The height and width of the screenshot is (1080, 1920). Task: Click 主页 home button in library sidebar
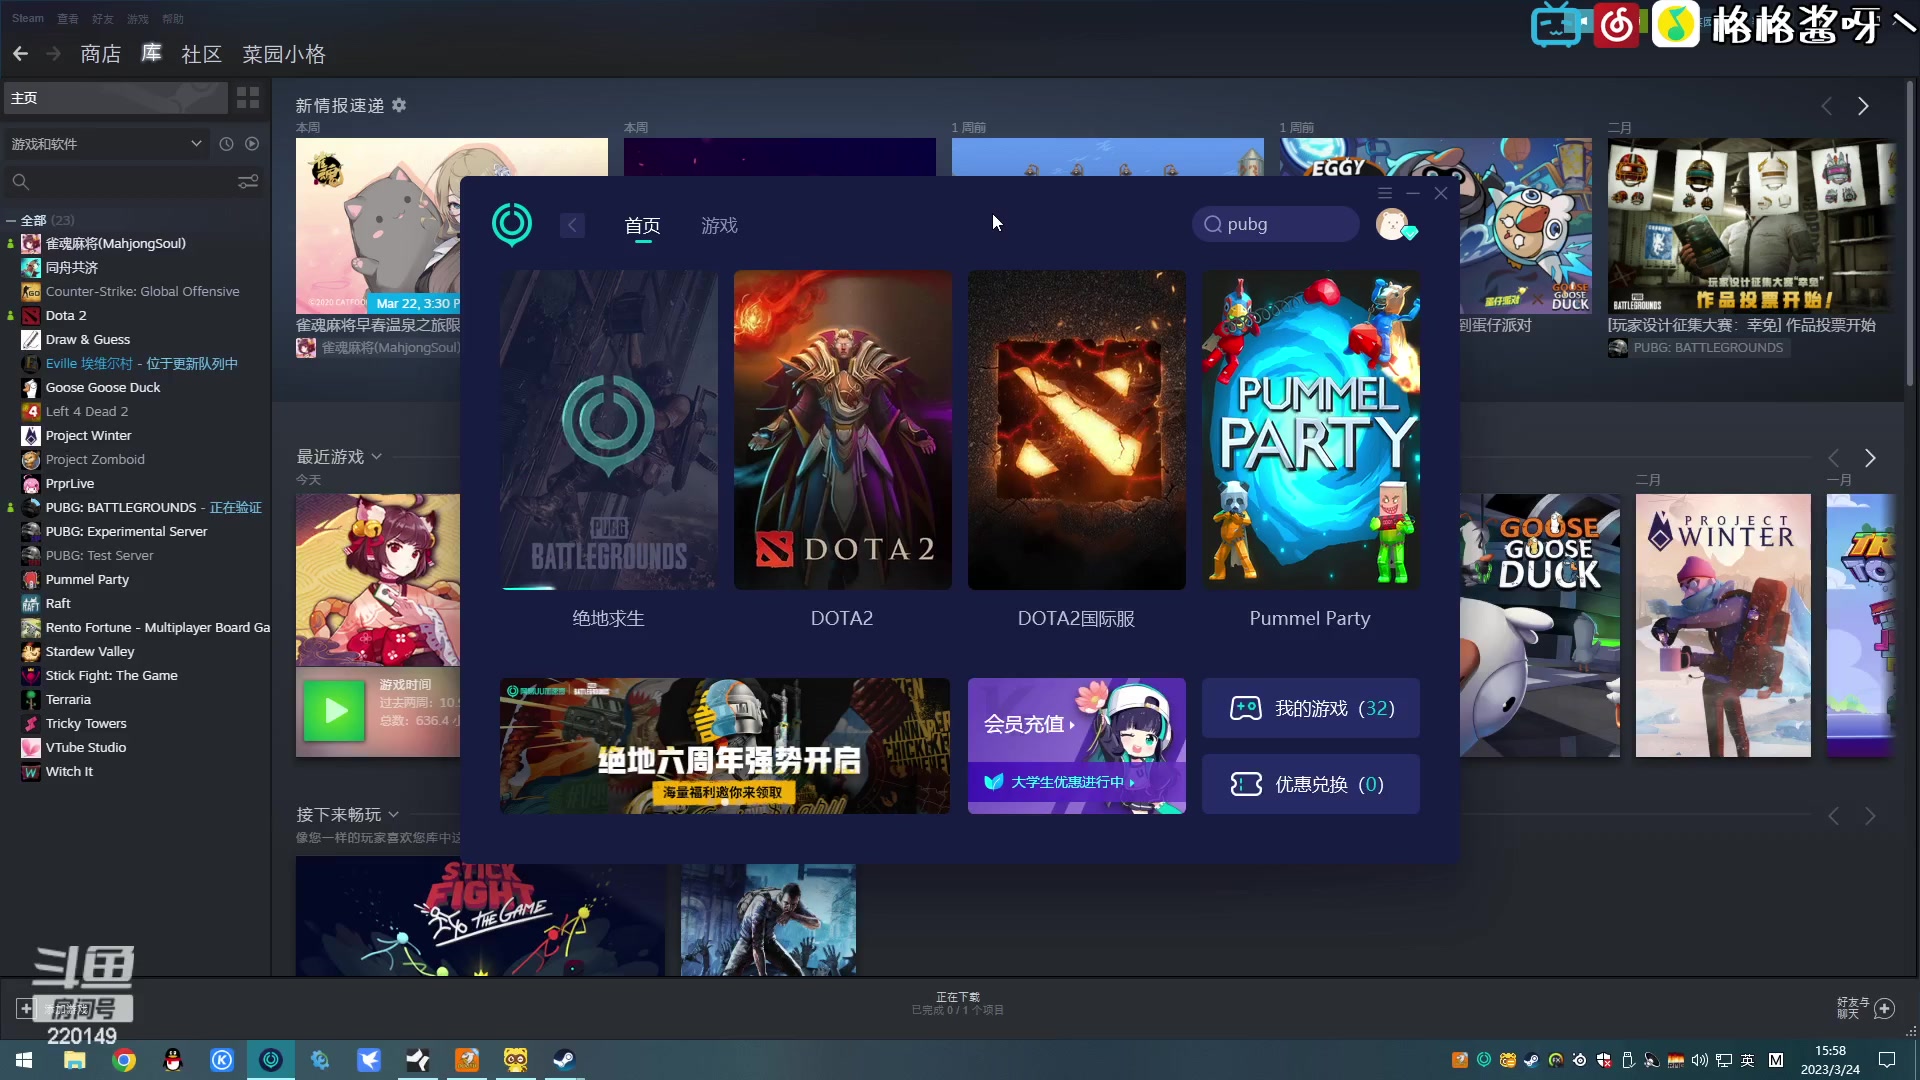pos(115,98)
